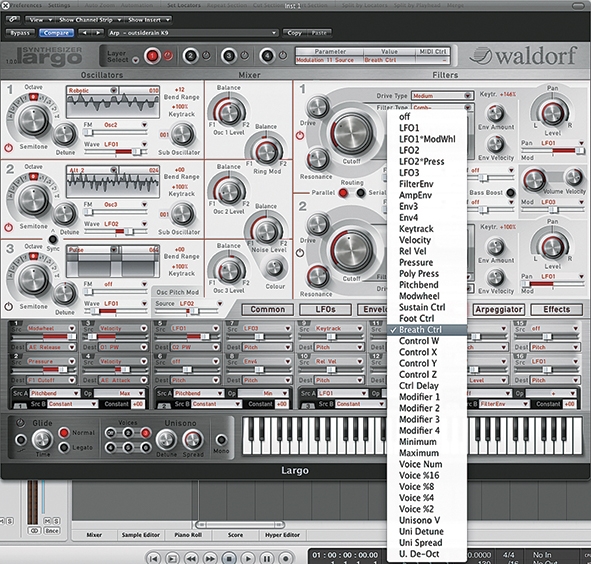The image size is (591, 564).
Task: Toggle oscillator Sync button
Action: click(x=53, y=239)
